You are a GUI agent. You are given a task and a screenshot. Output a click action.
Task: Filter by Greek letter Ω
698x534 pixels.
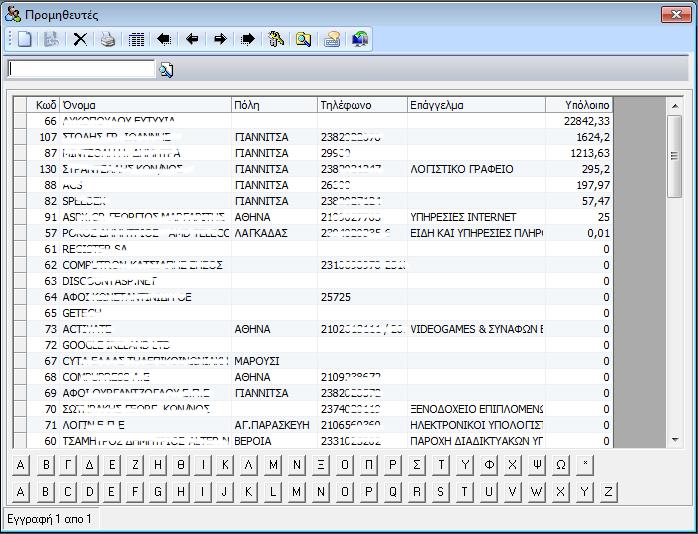(561, 465)
